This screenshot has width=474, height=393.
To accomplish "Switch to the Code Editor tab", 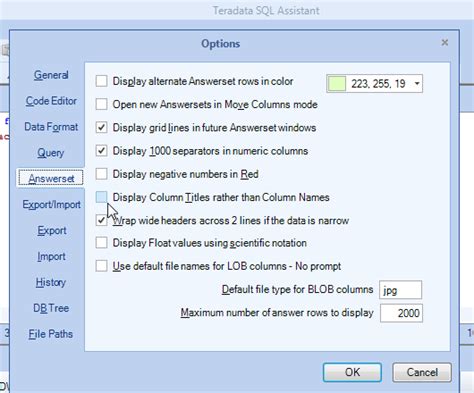I will point(51,101).
